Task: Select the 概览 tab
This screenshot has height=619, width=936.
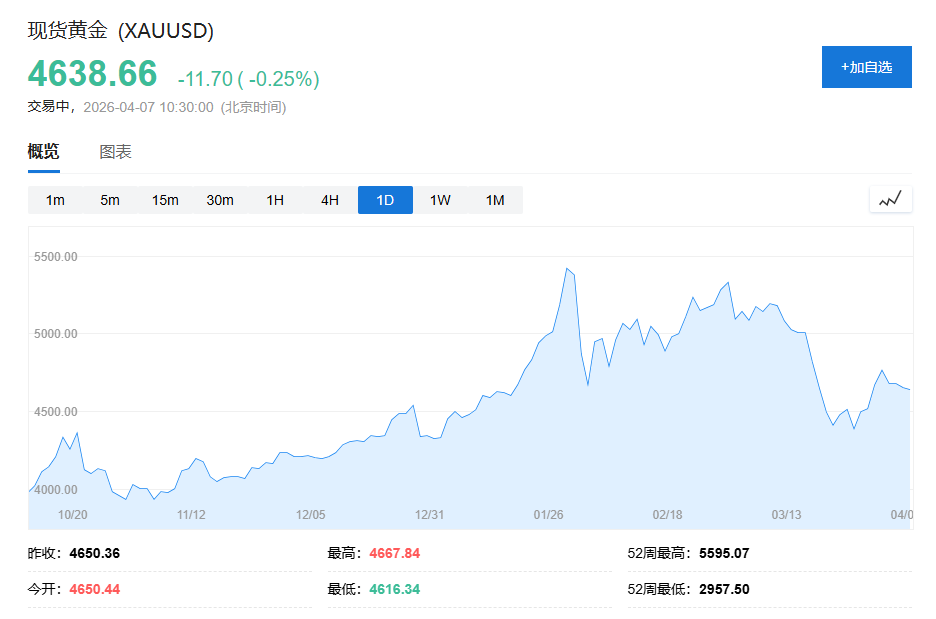Action: pos(42,151)
